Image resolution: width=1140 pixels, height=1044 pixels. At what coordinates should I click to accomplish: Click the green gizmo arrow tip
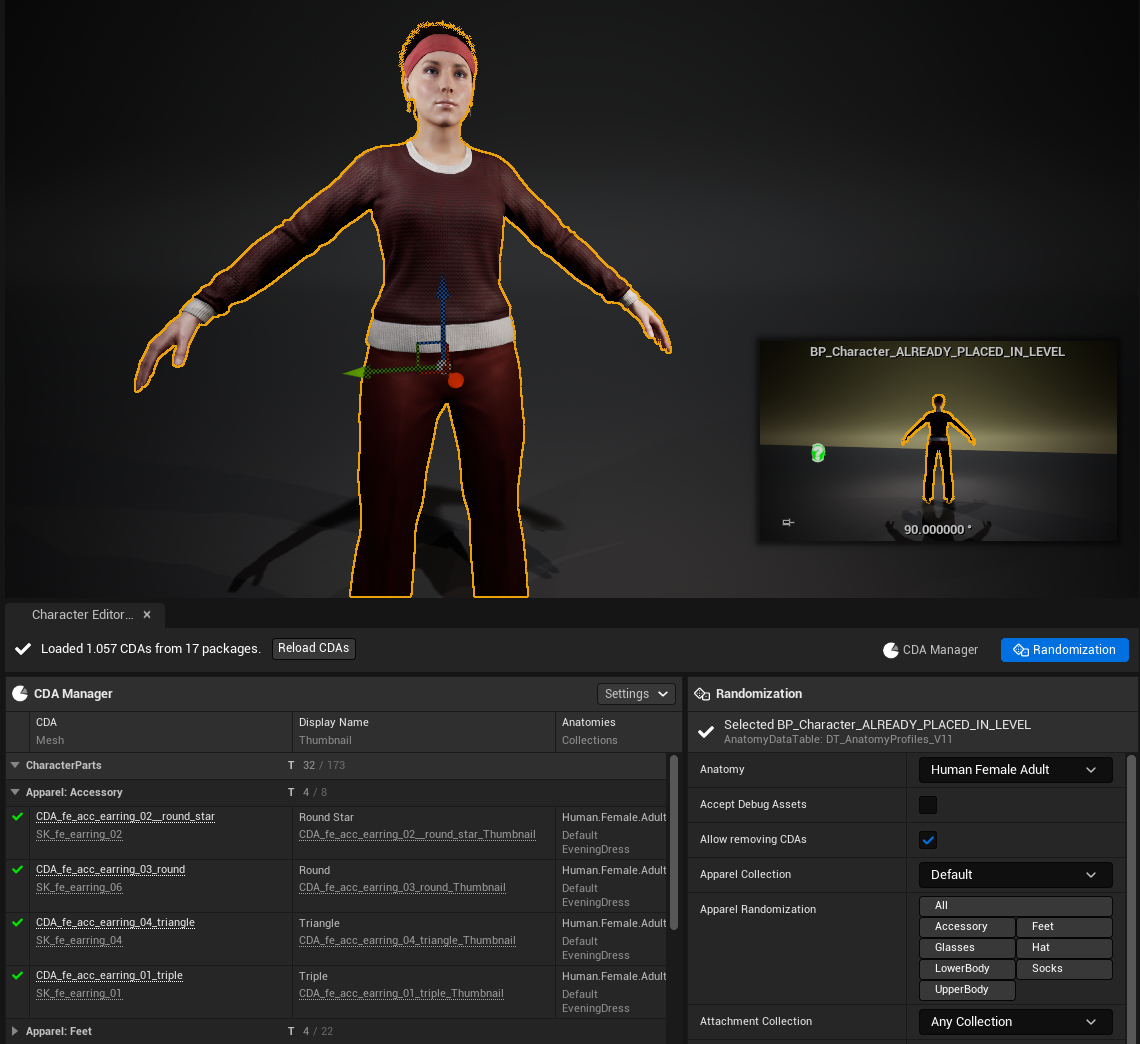(352, 373)
